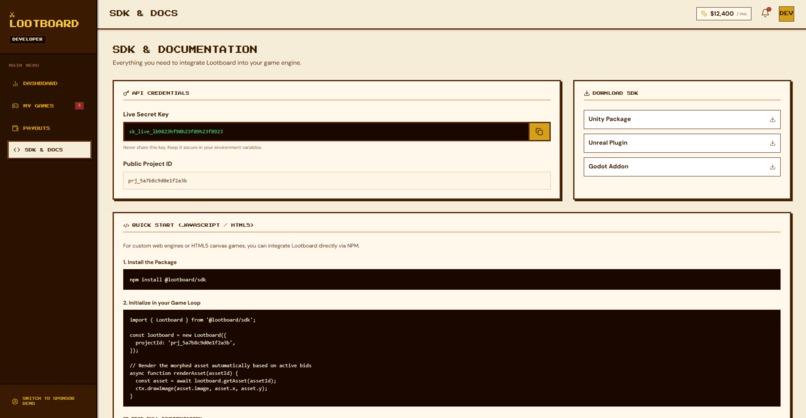Open the DEV user avatar
The image size is (806, 418).
pyautogui.click(x=786, y=13)
